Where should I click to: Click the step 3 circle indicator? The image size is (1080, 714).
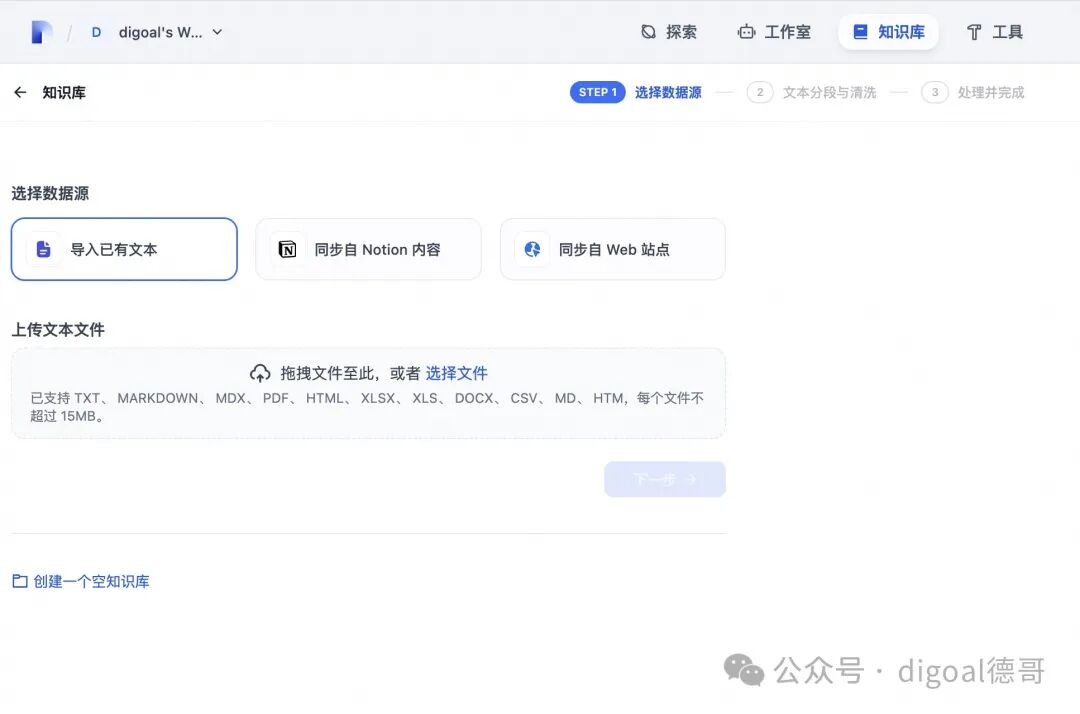935,92
